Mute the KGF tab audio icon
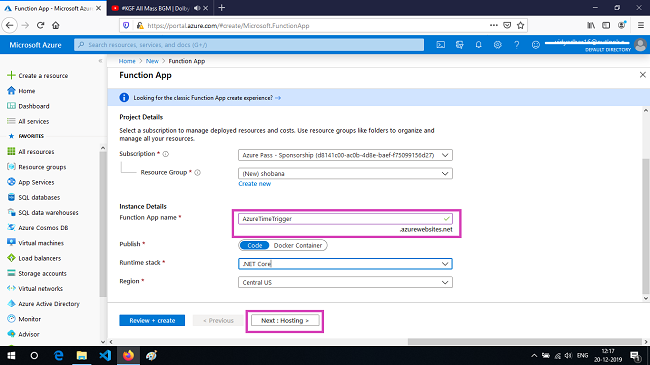The height and width of the screenshot is (365, 650). point(197,8)
